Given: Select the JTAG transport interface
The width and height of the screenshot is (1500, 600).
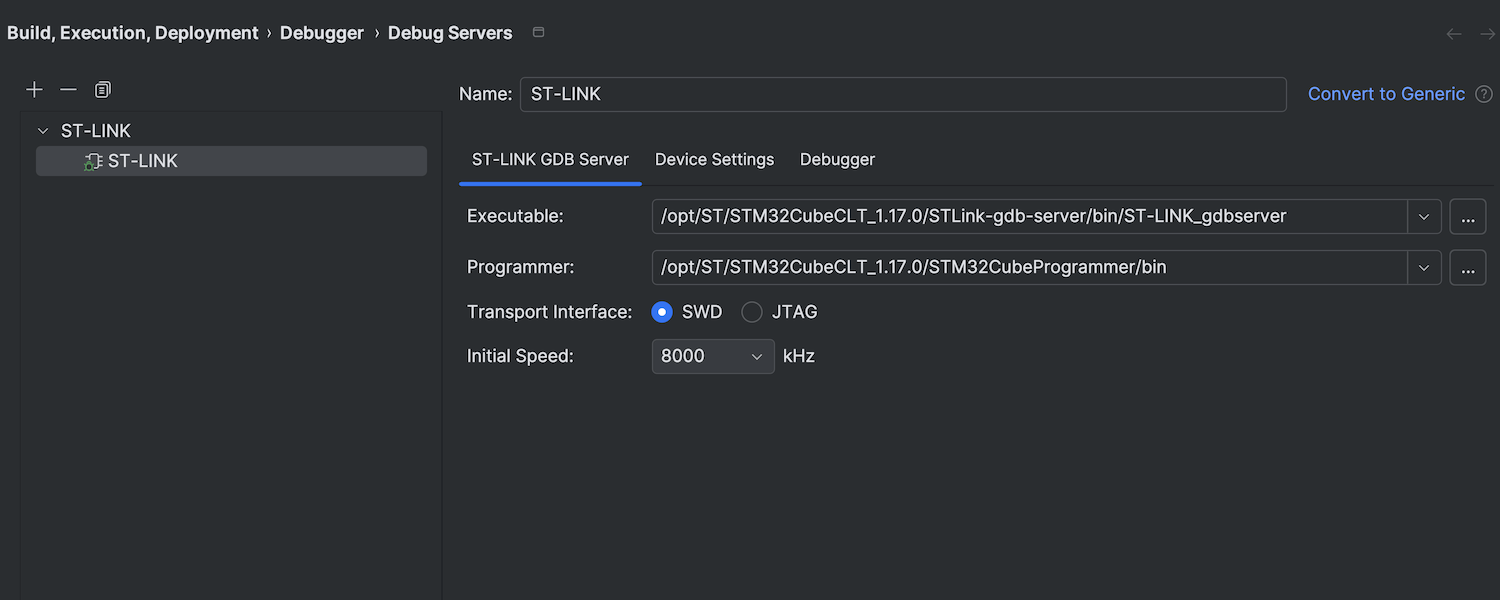Looking at the screenshot, I should pos(752,312).
